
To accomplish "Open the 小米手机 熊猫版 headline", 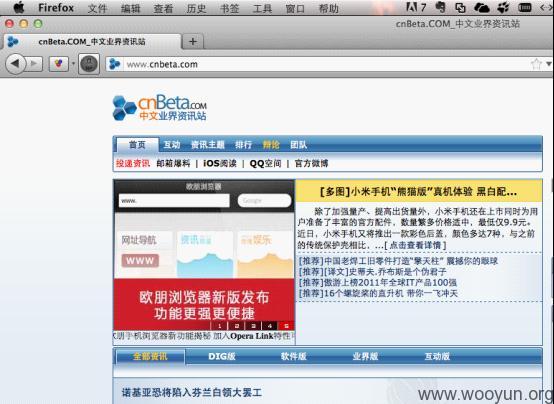I will [x=418, y=192].
